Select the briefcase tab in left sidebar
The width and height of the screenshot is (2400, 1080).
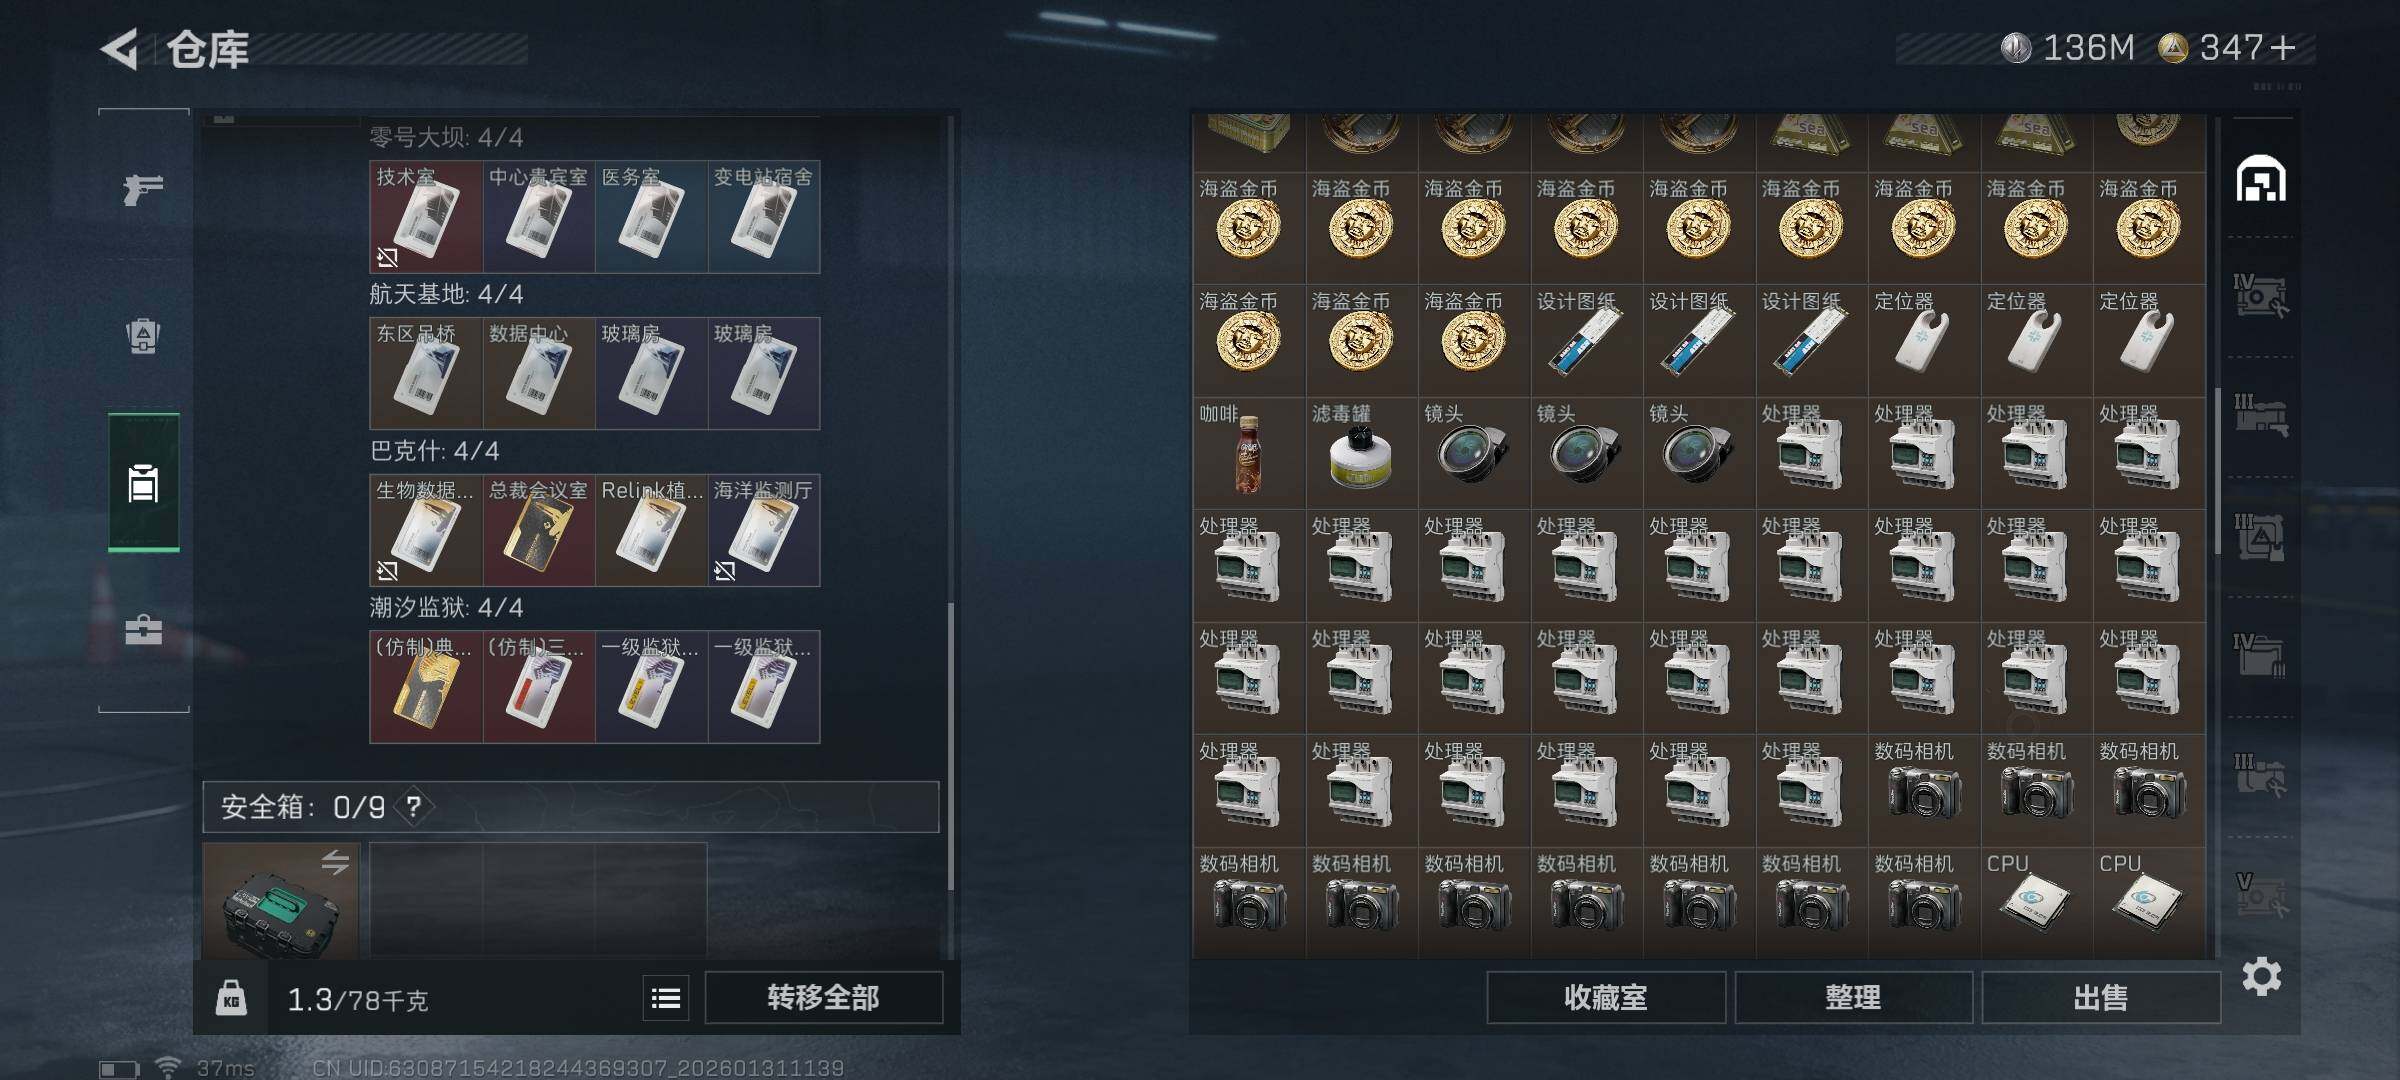click(143, 630)
